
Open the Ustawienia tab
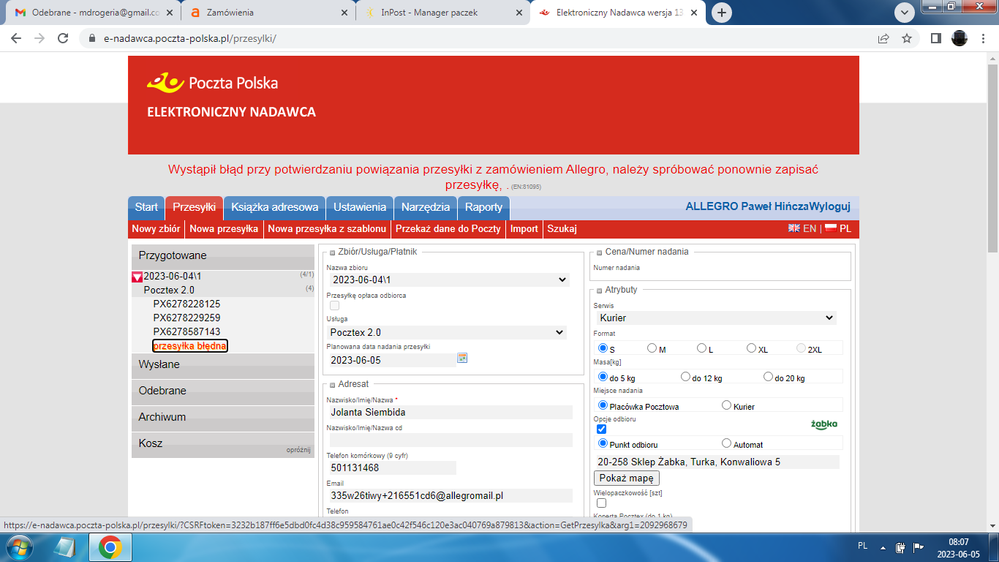359,207
